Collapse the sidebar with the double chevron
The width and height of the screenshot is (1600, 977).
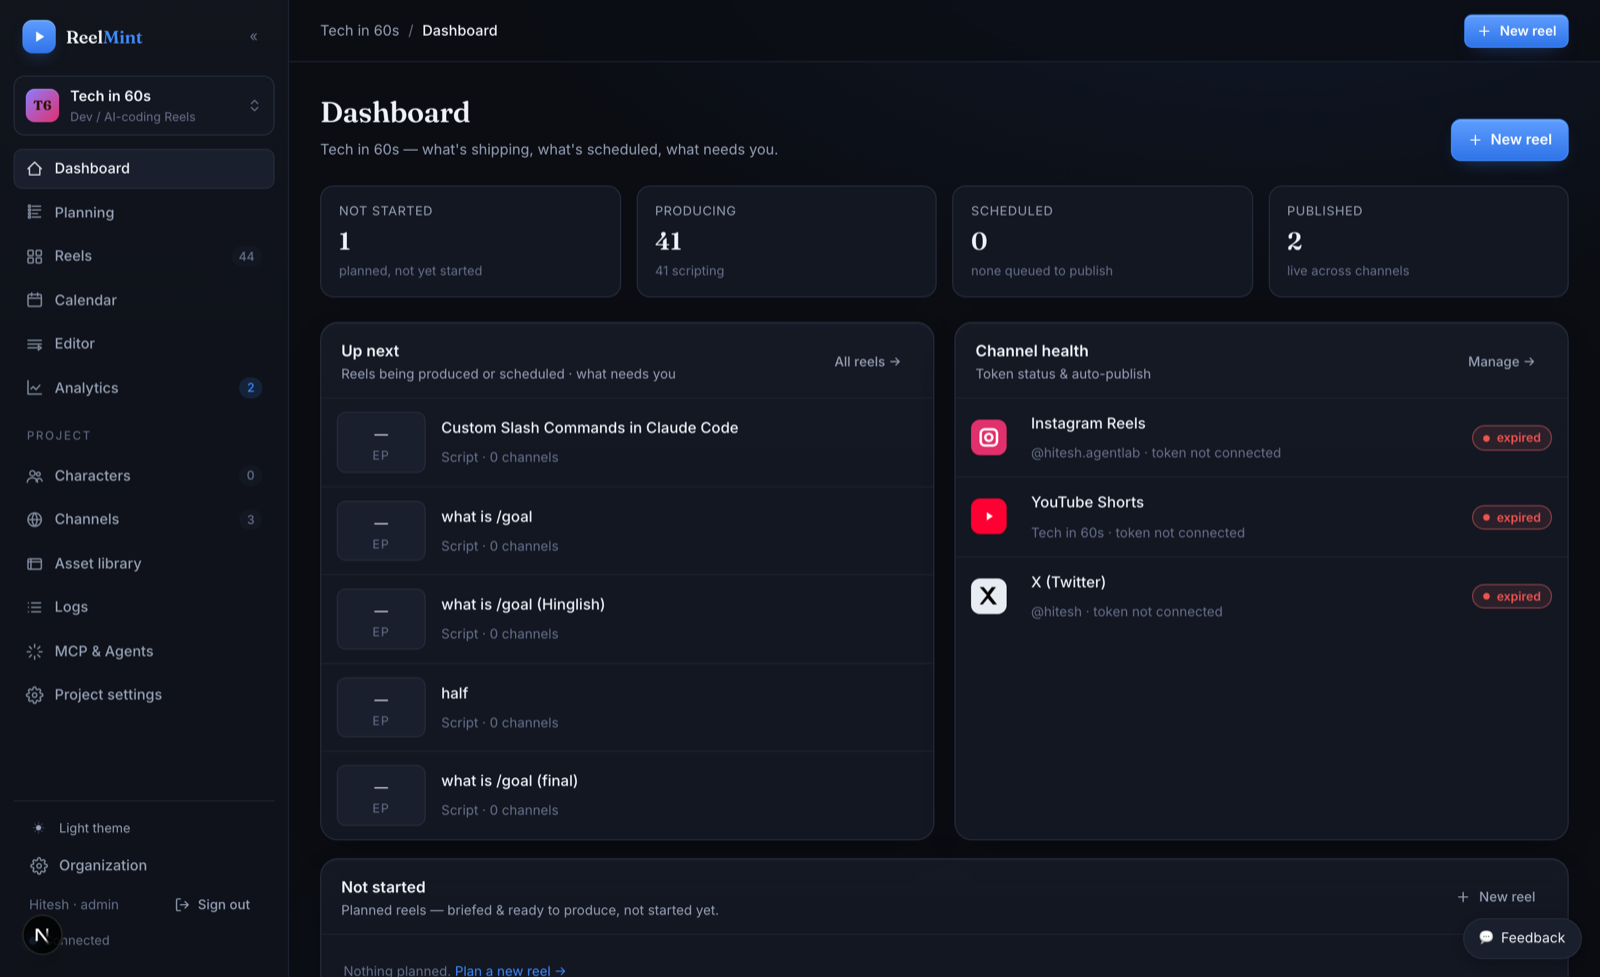(254, 37)
